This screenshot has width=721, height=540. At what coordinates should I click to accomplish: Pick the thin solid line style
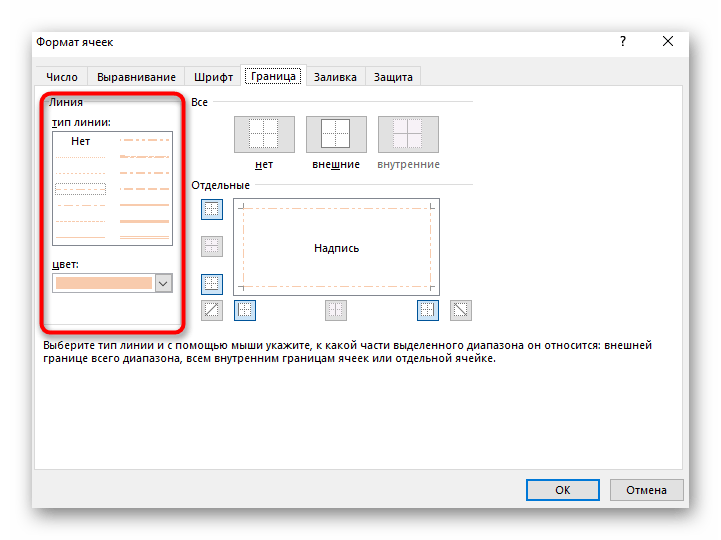(80, 237)
